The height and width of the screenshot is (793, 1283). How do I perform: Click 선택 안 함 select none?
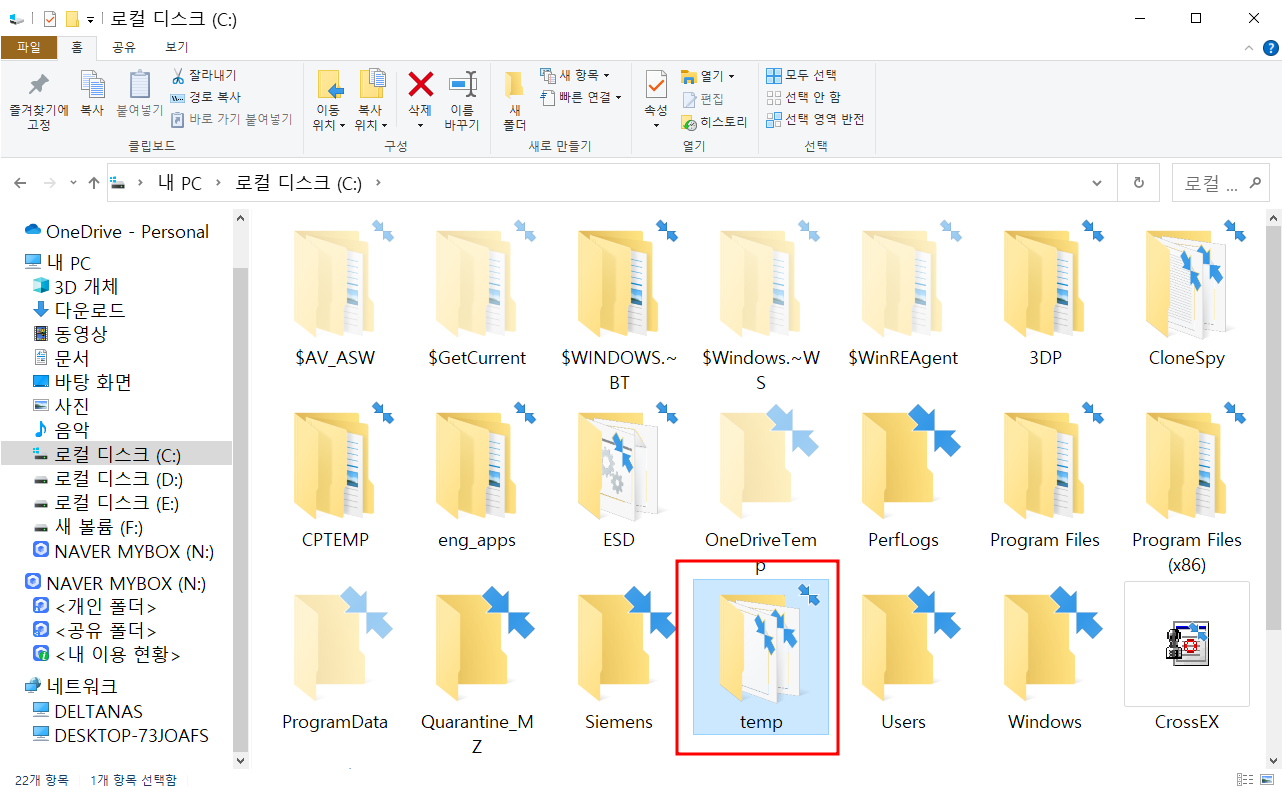(803, 97)
